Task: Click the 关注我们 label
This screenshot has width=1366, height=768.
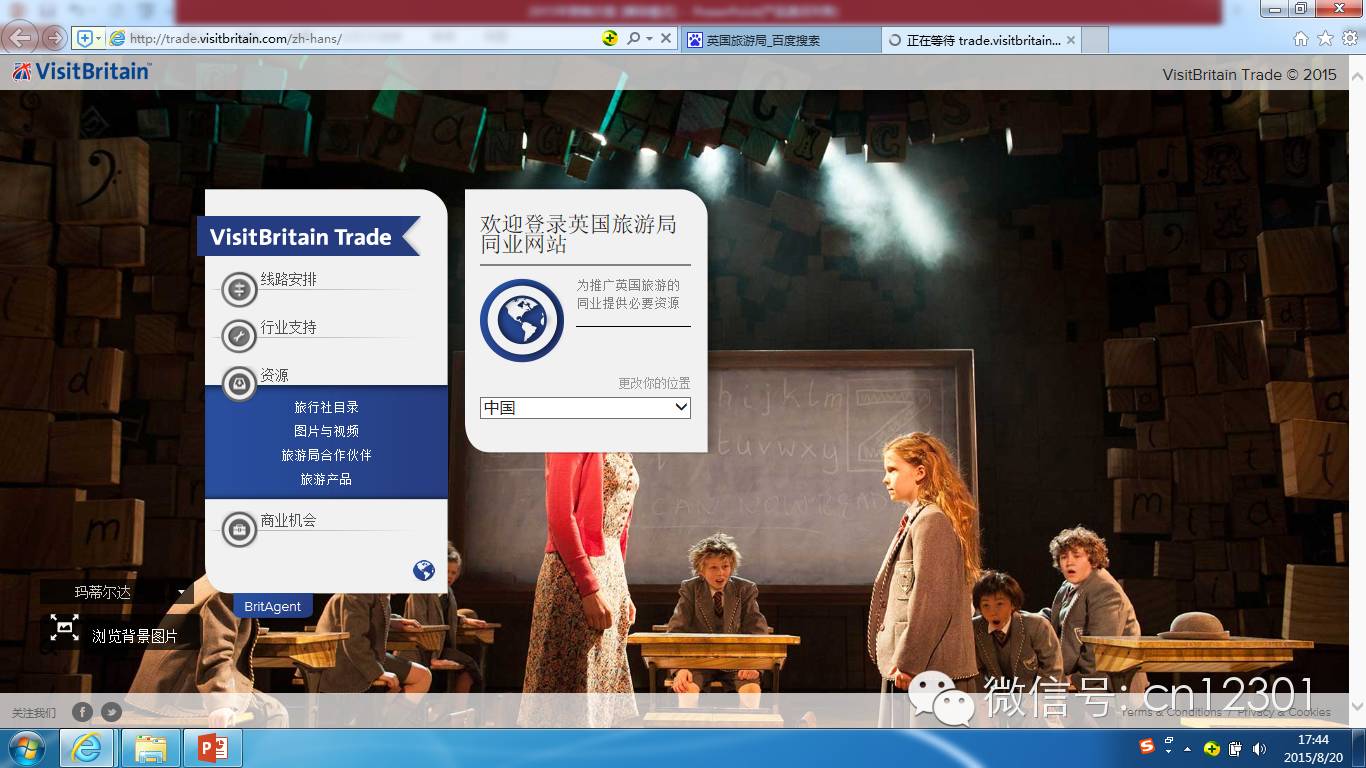Action: tap(34, 713)
